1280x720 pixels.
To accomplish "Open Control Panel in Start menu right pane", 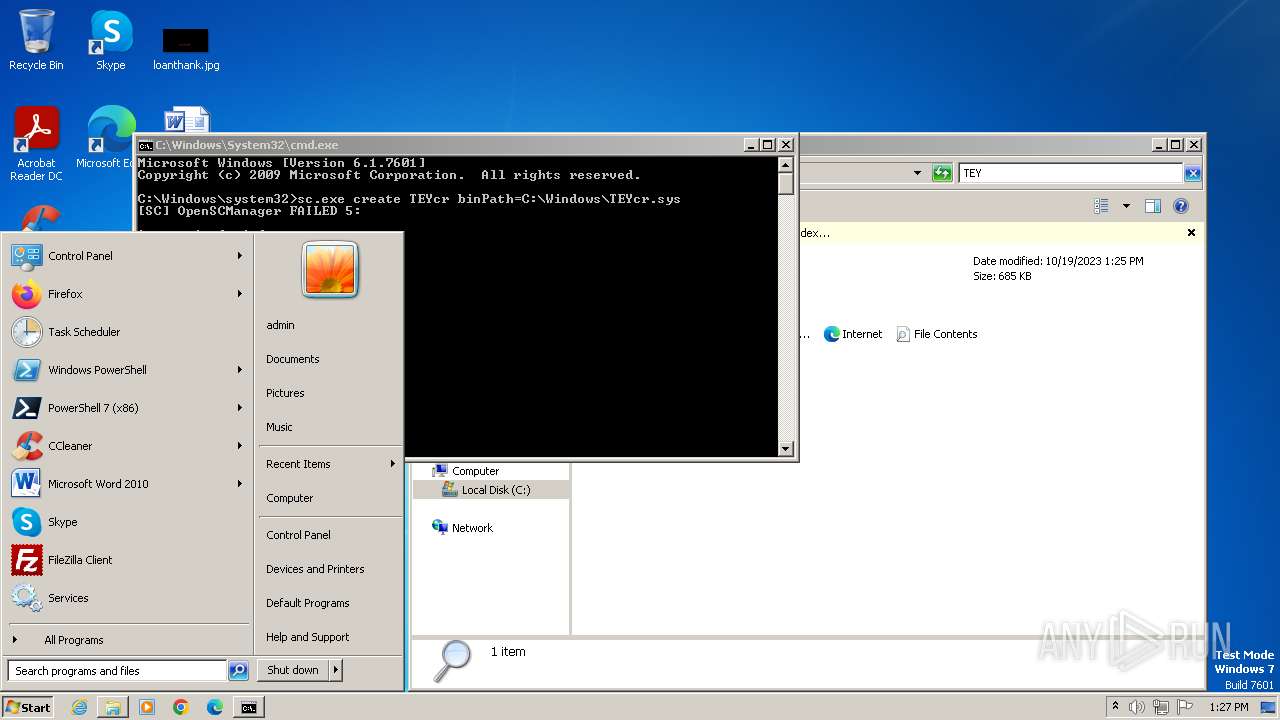I will point(298,535).
